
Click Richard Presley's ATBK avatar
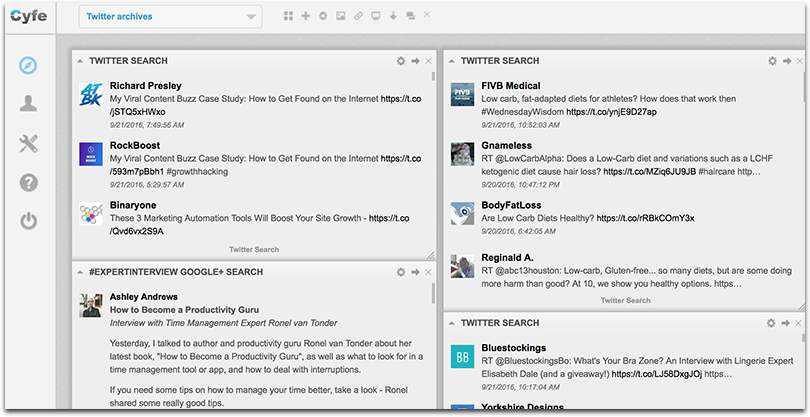click(x=91, y=94)
